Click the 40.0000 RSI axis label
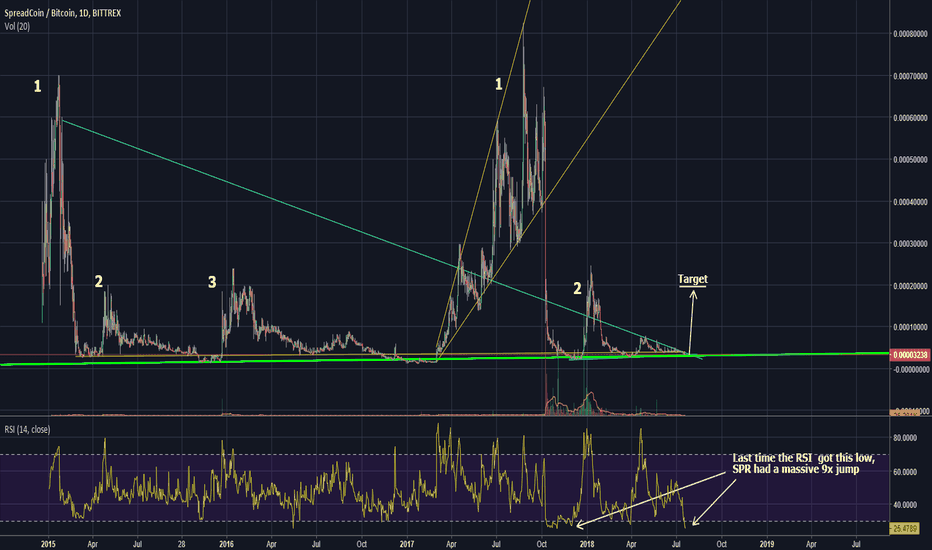The image size is (932, 550). [905, 505]
